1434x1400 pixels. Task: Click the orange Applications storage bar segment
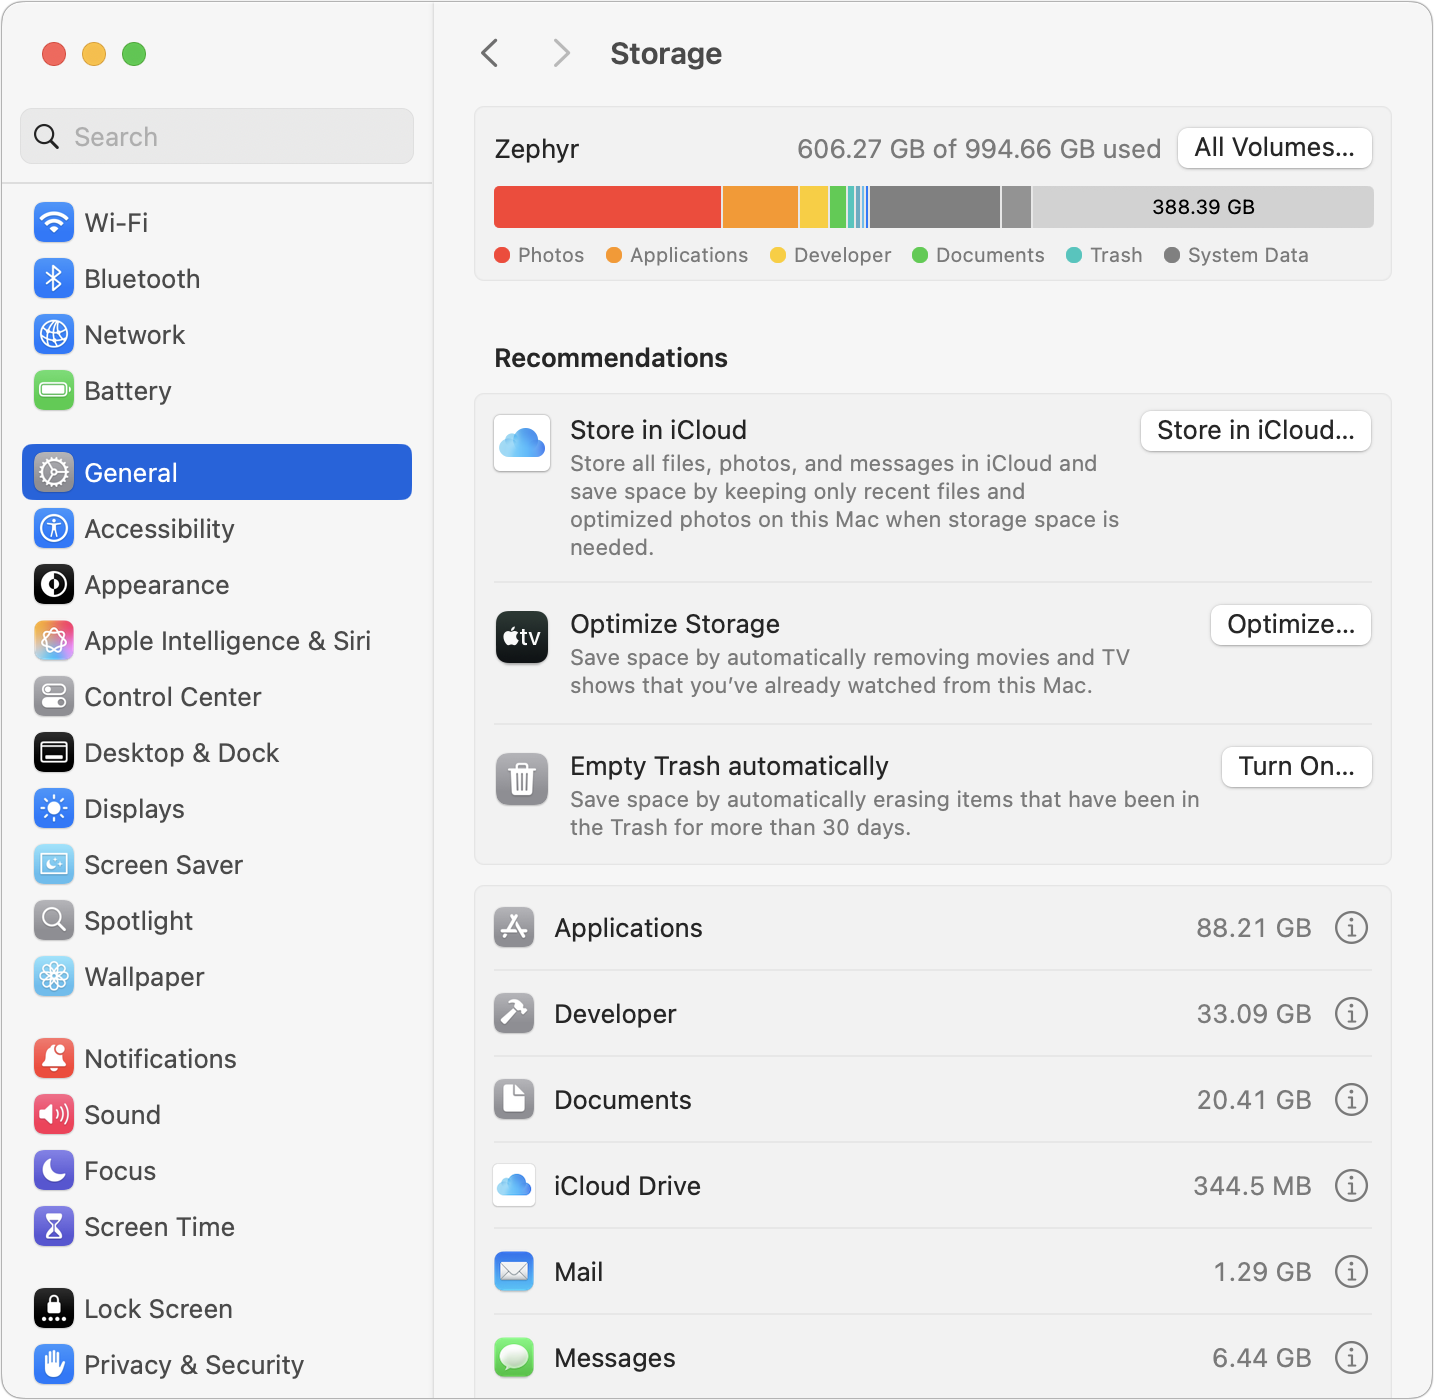[x=760, y=207]
